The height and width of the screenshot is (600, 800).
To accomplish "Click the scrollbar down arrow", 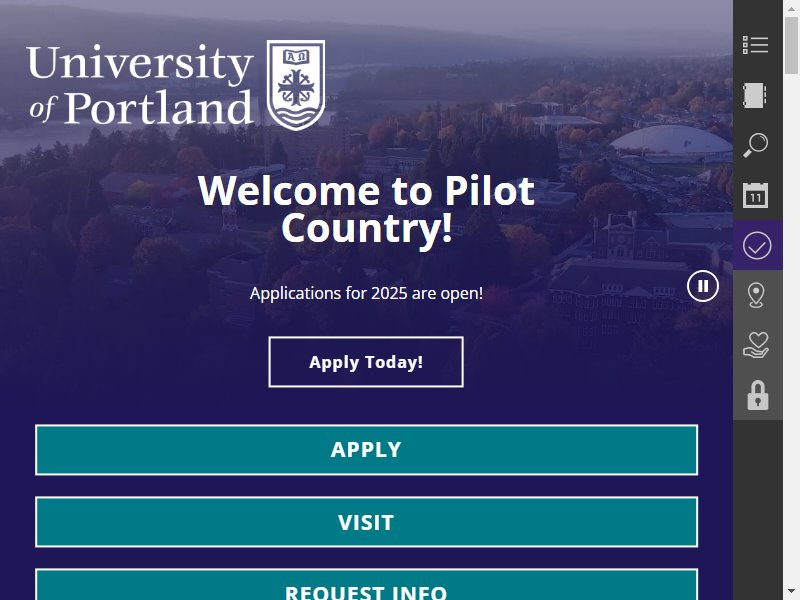I will [791, 592].
